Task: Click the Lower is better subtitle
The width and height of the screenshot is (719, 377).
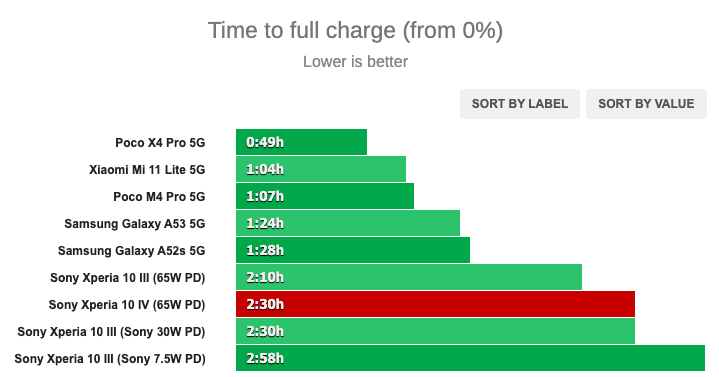Action: coord(355,61)
